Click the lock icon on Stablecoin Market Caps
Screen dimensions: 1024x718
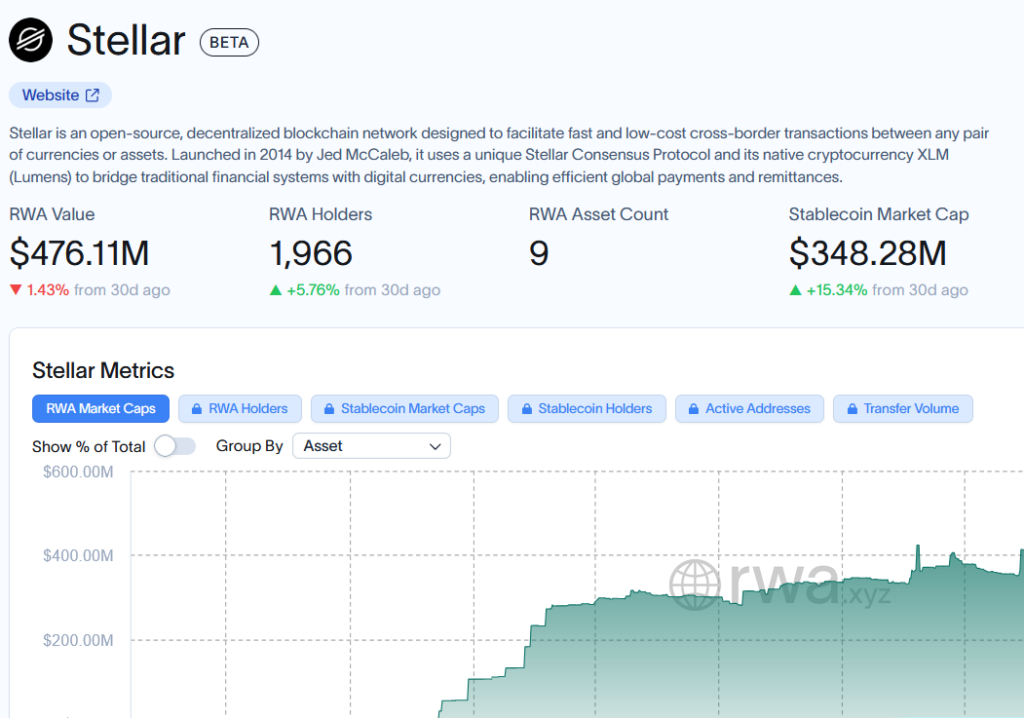(x=329, y=409)
